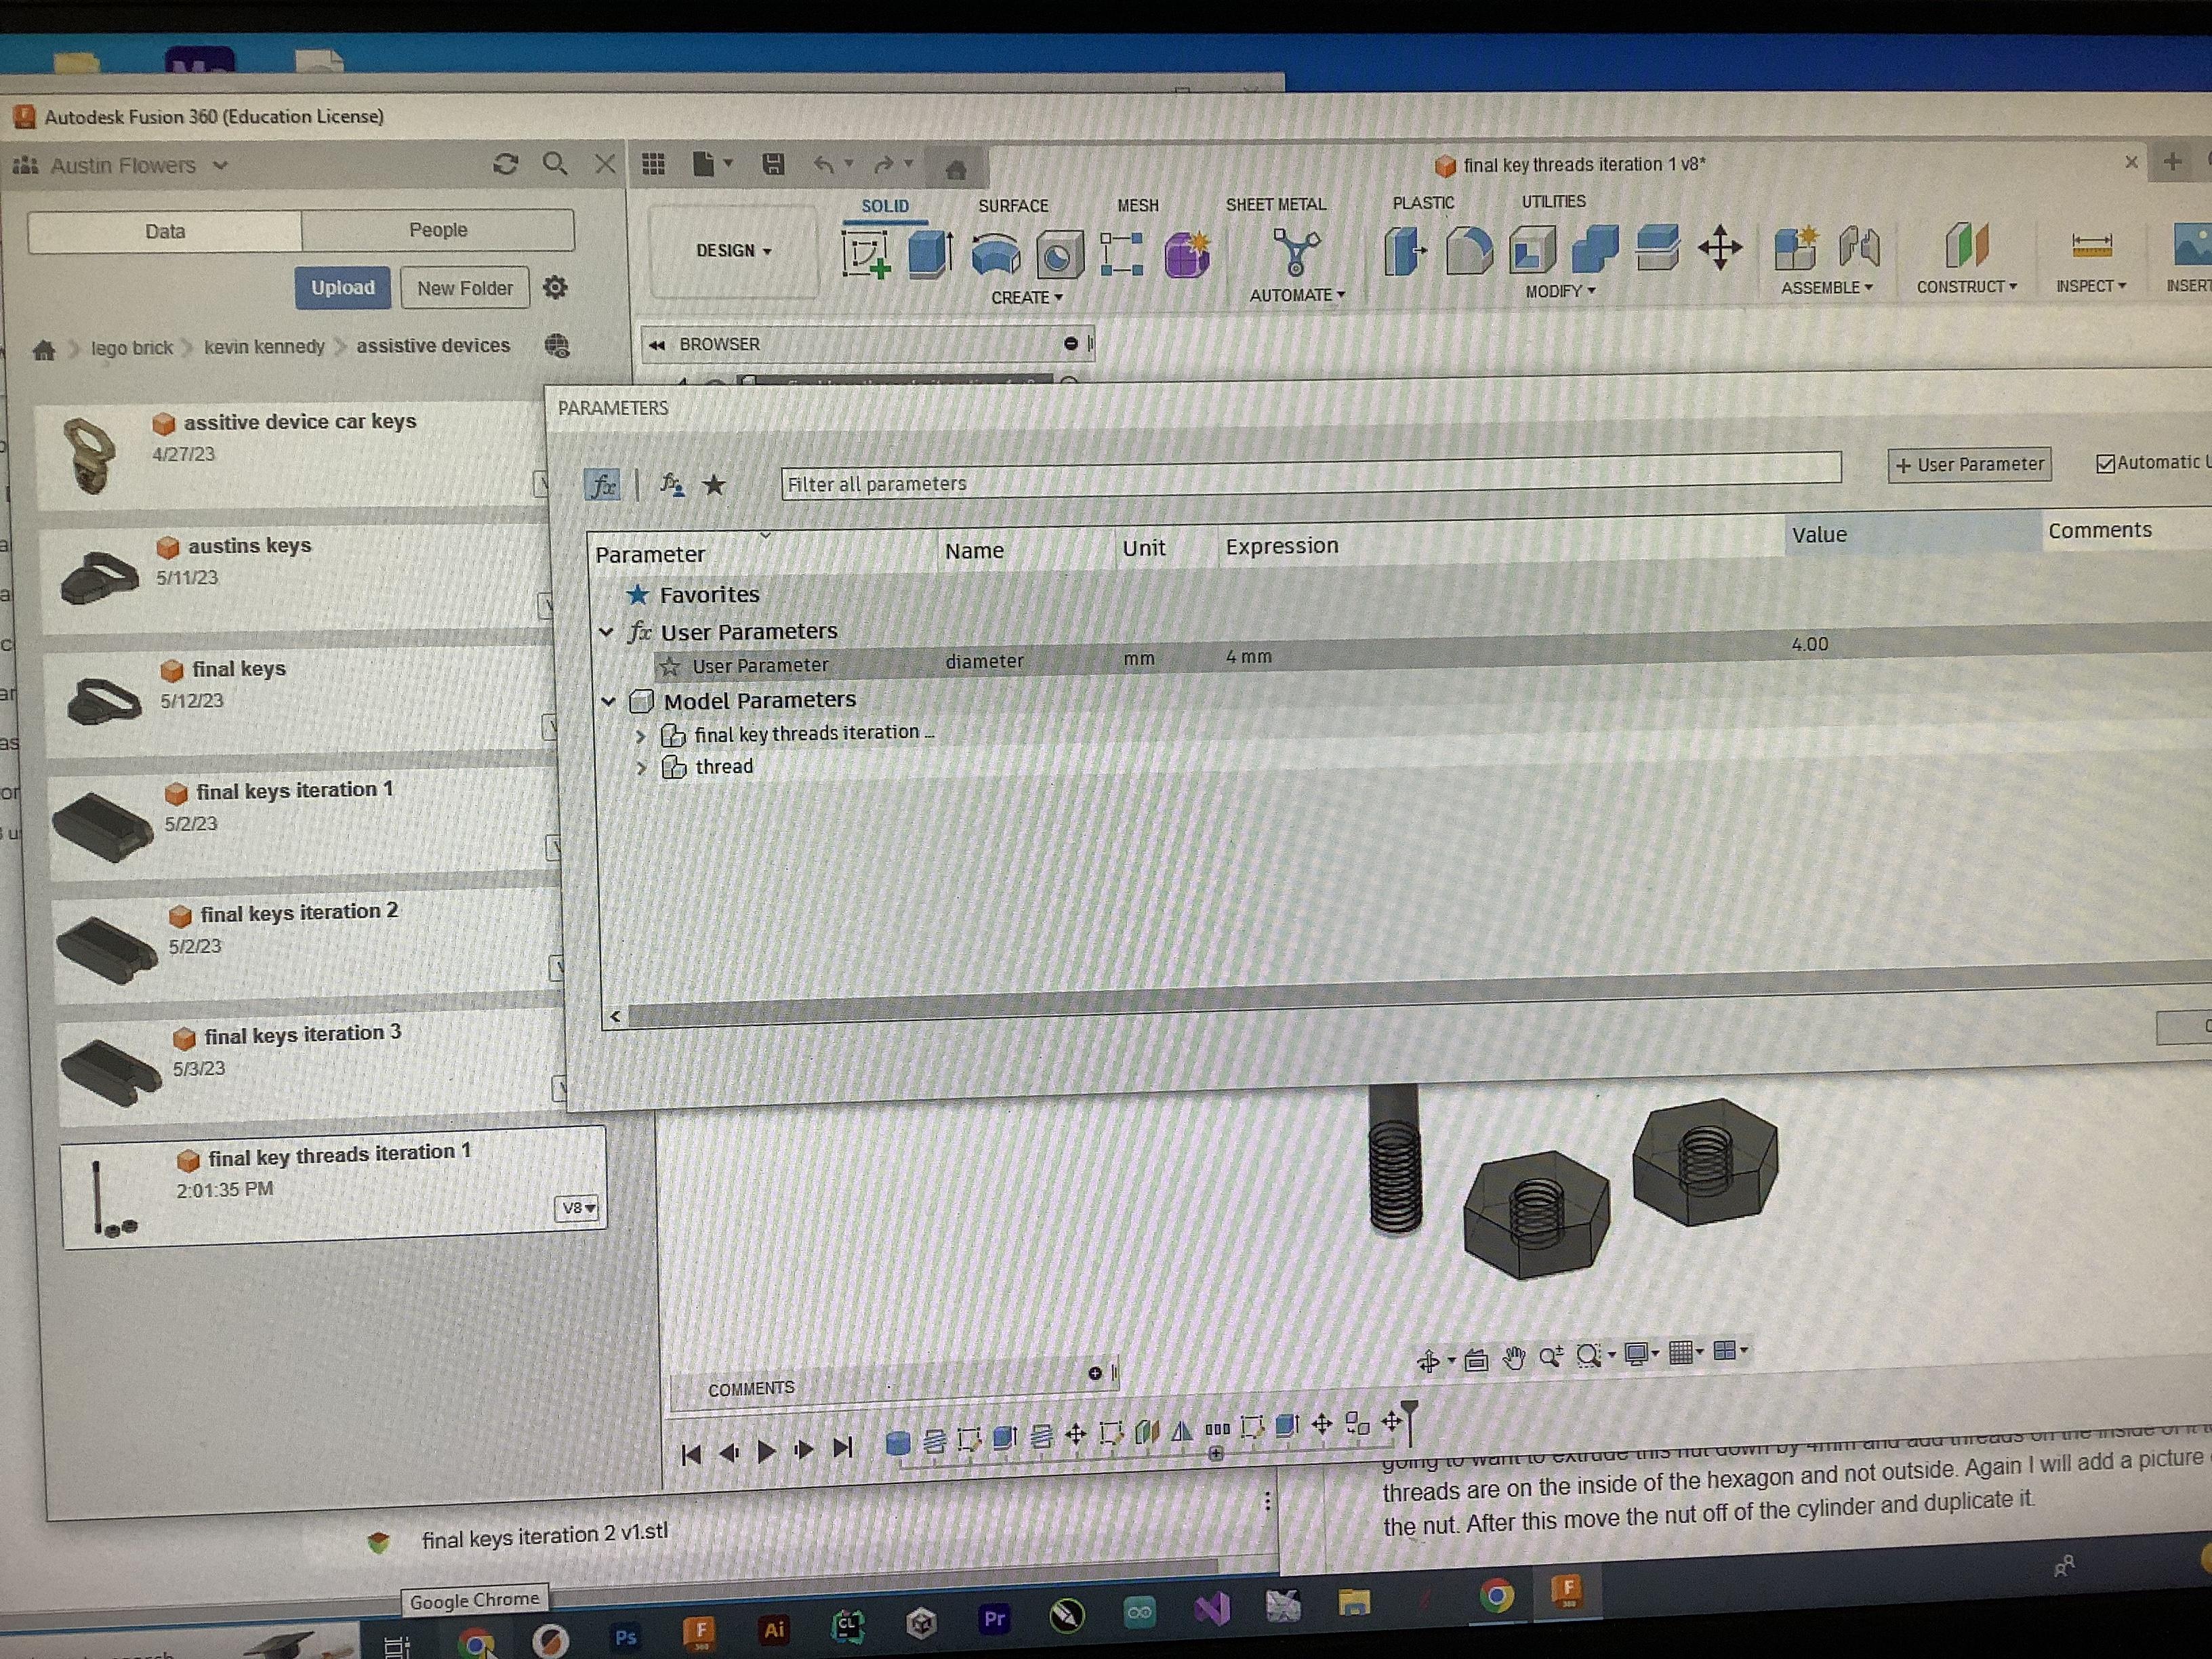The width and height of the screenshot is (2212, 1659).
Task: Open the Measure tool under Inspect
Action: click(x=2091, y=246)
